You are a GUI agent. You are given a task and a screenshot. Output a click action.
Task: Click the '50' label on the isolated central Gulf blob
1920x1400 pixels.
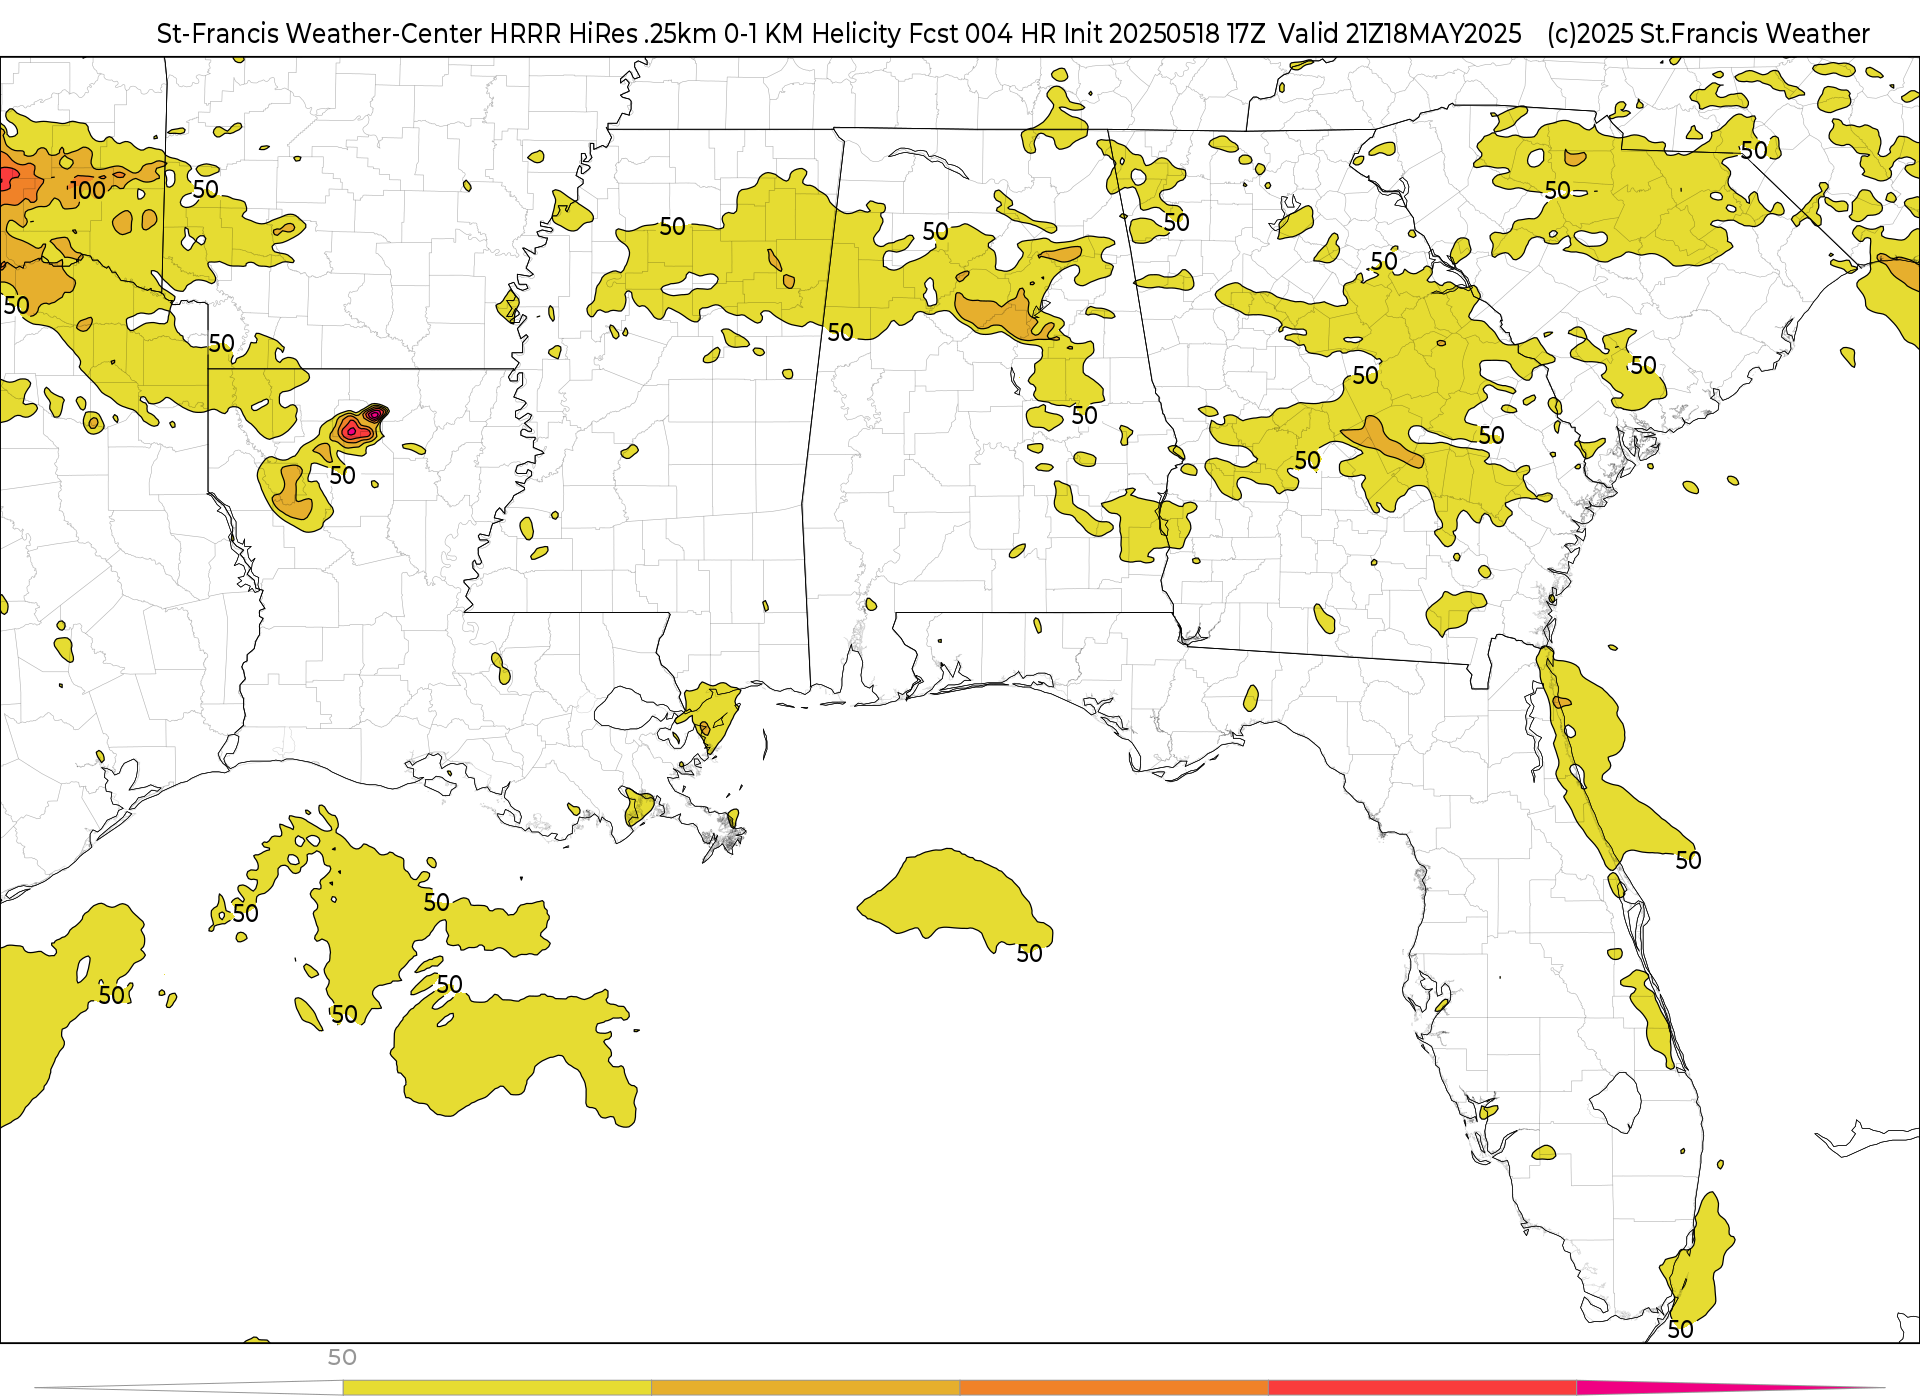pos(1029,954)
